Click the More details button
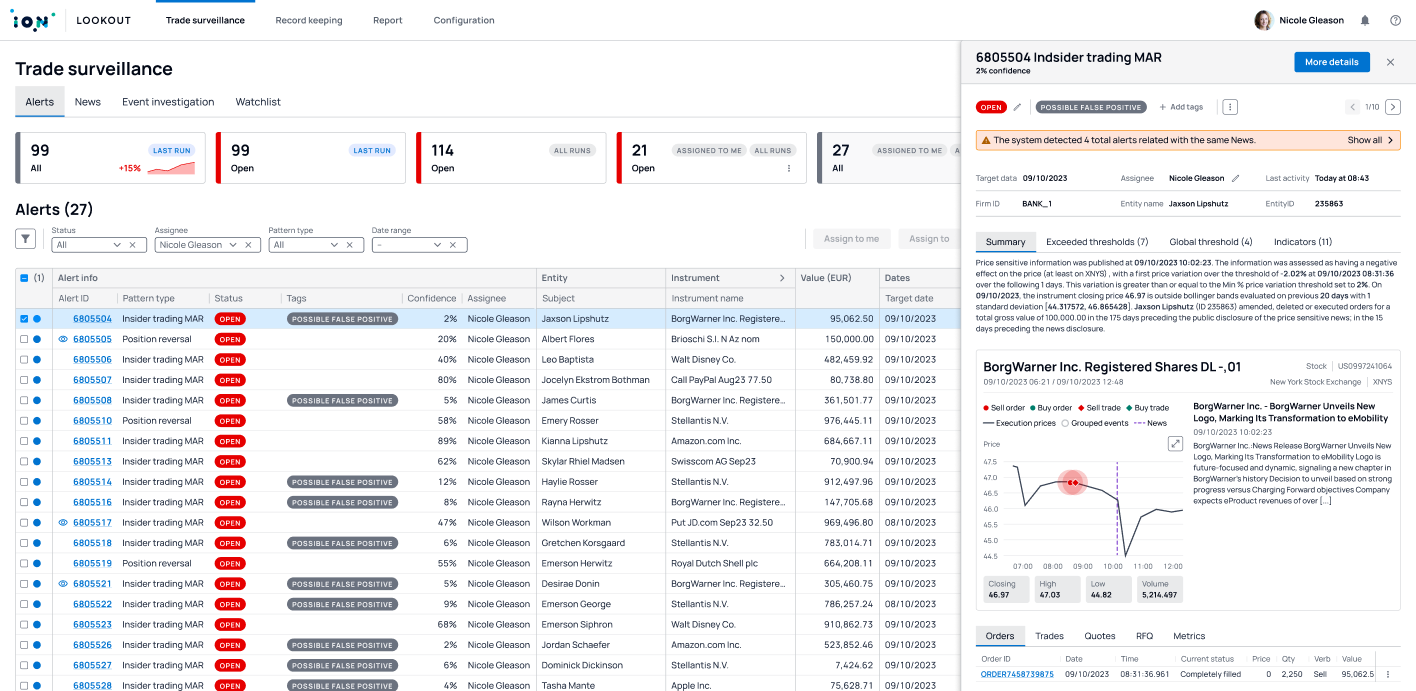This screenshot has width=1416, height=691. point(1332,62)
